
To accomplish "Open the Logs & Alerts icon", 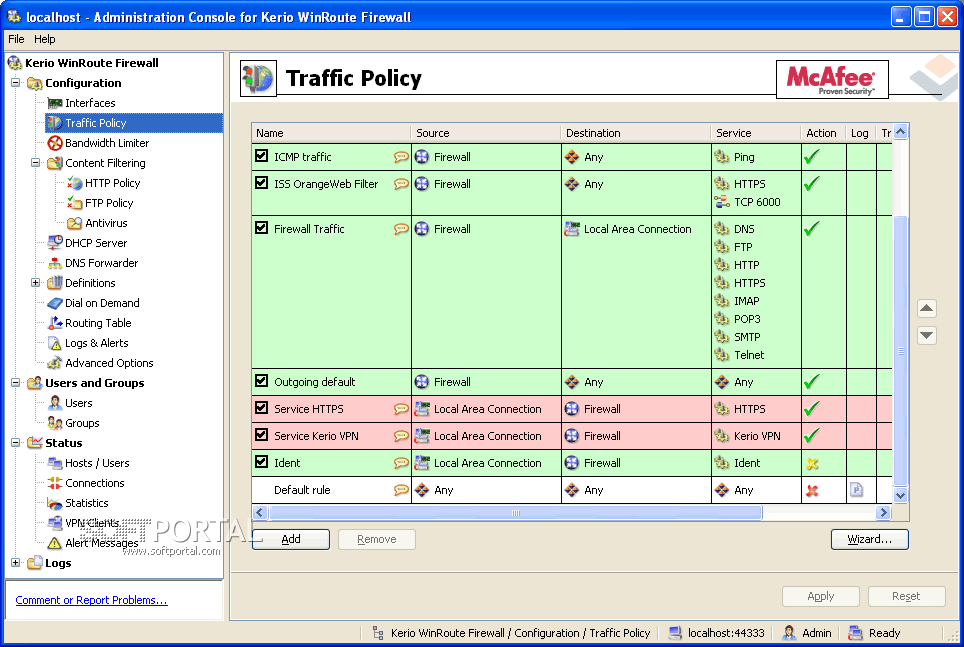I will click(55, 343).
